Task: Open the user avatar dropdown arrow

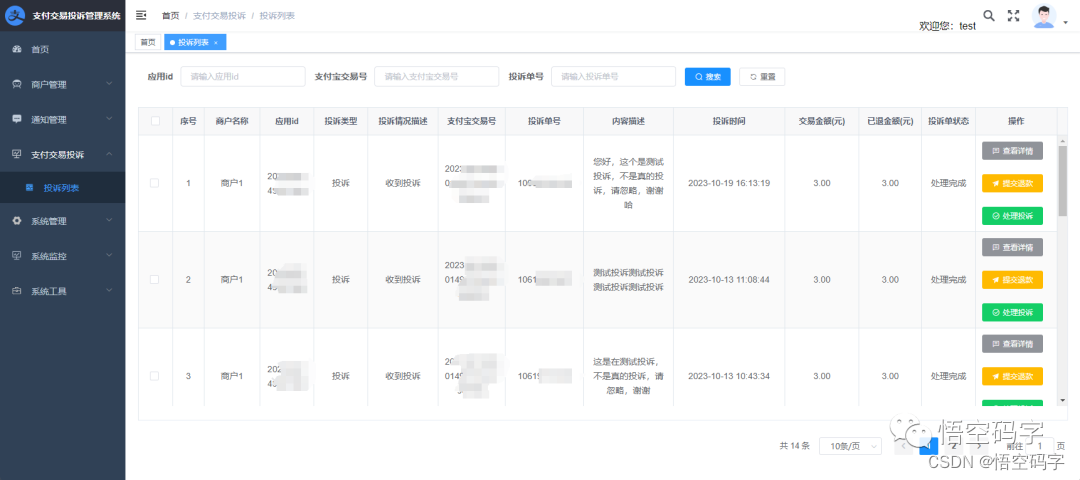Action: [1066, 22]
